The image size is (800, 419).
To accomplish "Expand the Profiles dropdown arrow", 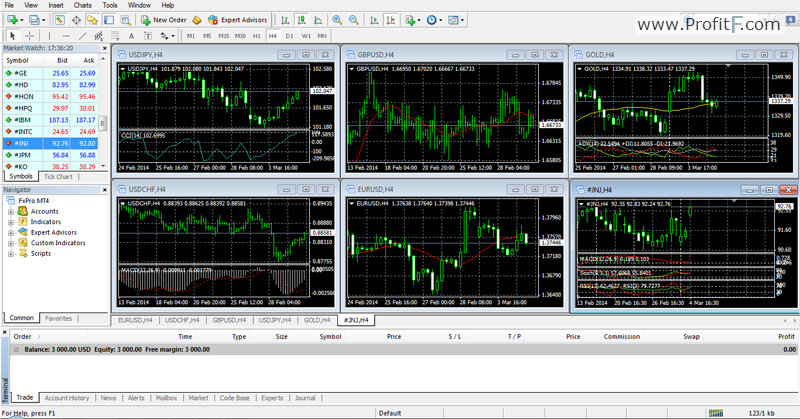I will (43, 20).
